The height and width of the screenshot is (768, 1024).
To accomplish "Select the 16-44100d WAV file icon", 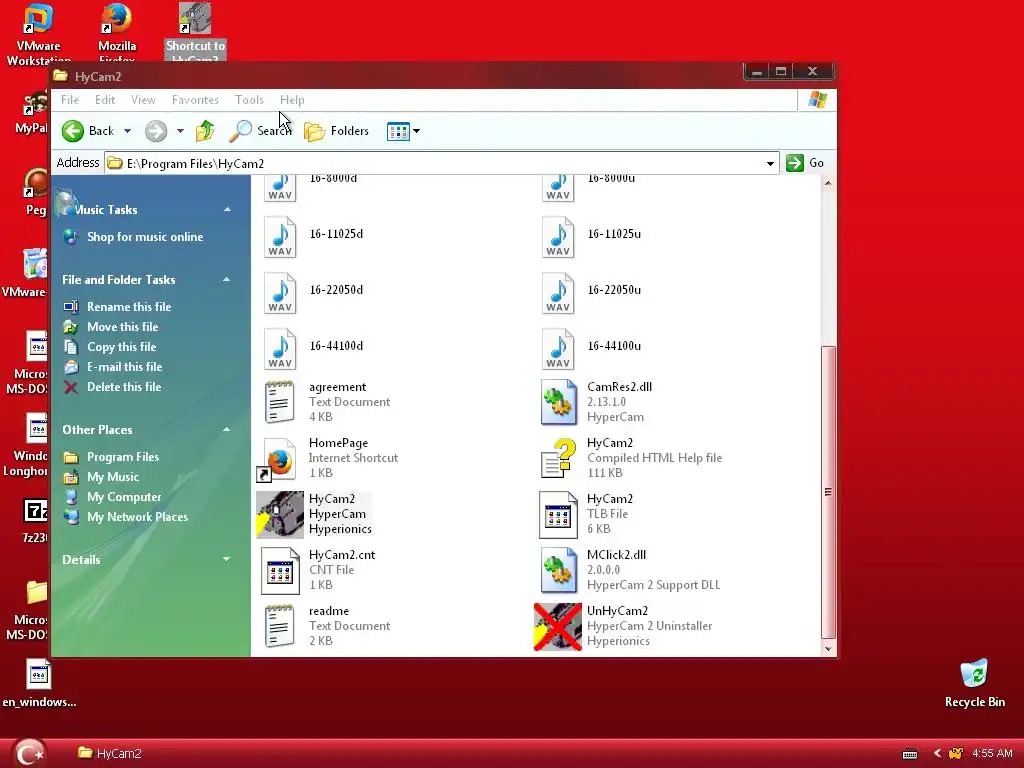I will [x=280, y=349].
